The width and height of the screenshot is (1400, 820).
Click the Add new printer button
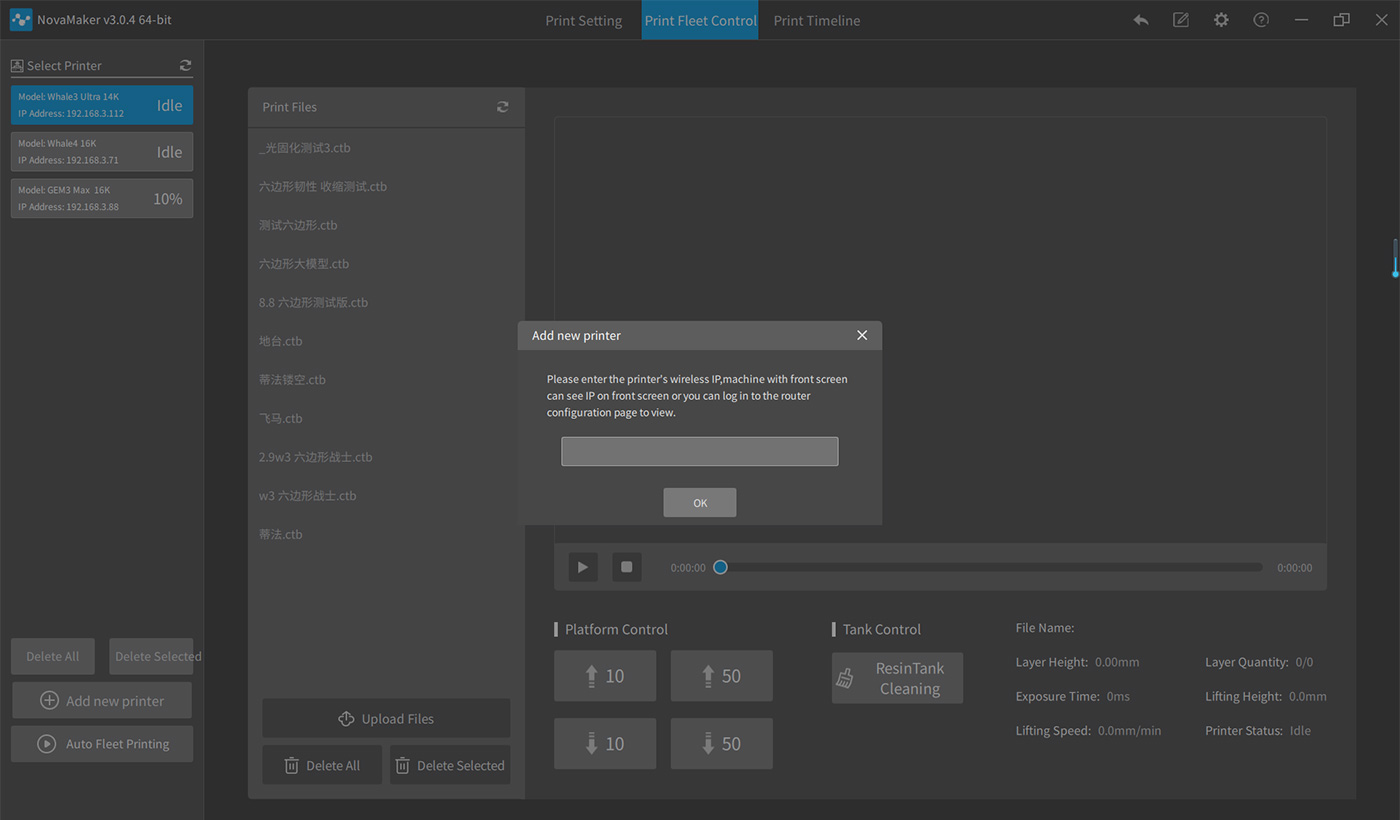click(x=102, y=700)
